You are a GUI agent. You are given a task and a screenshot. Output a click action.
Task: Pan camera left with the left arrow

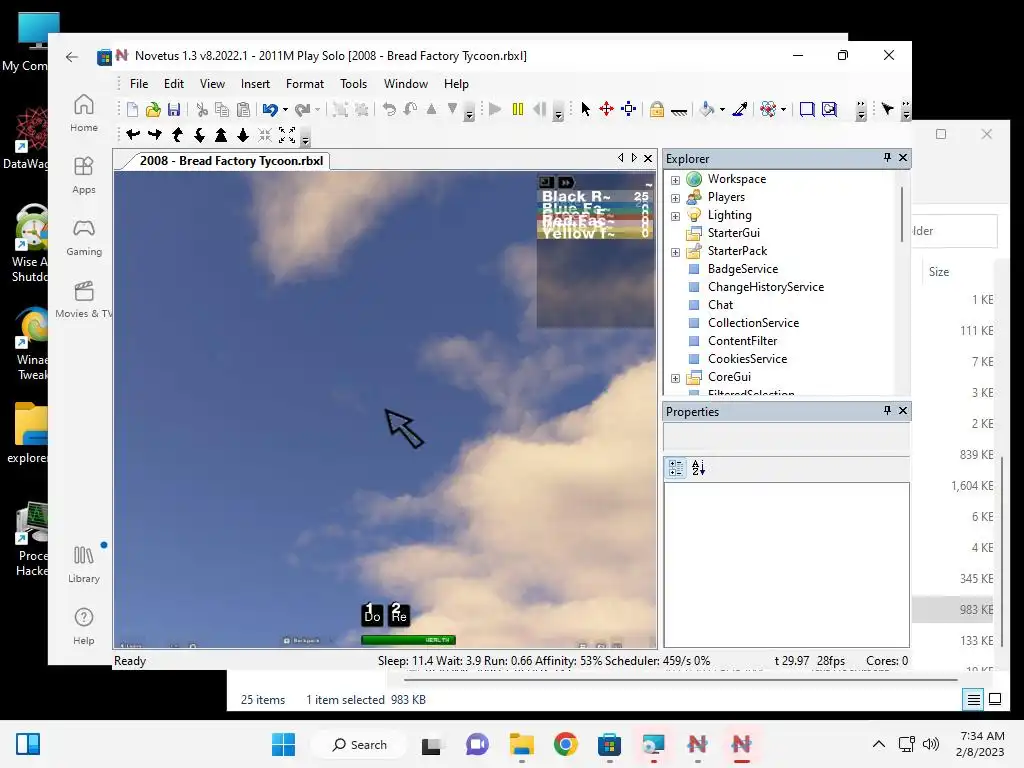133,135
